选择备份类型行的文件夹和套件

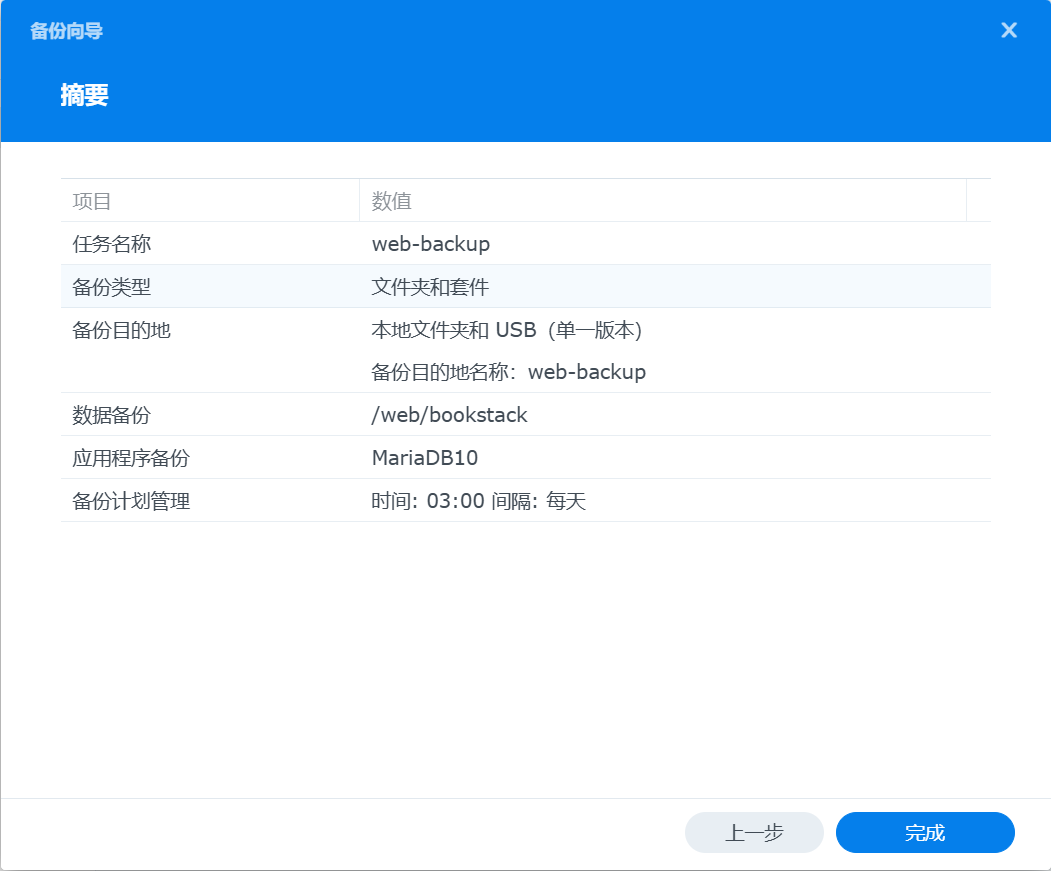point(420,286)
